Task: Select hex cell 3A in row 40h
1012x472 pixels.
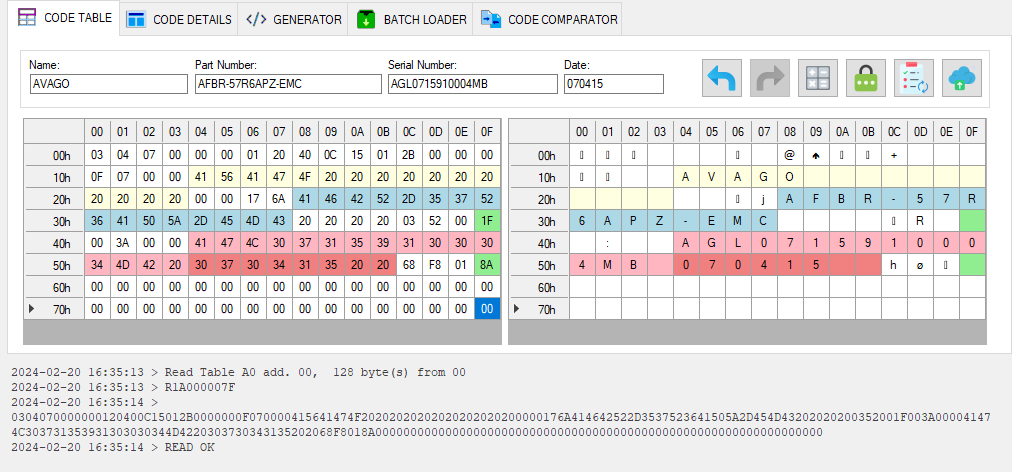Action: (x=123, y=243)
